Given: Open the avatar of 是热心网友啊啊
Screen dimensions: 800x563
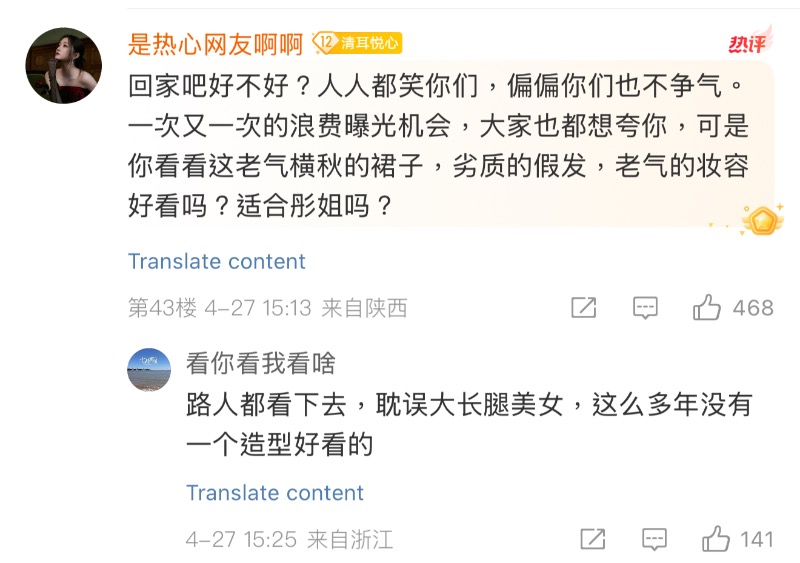Looking at the screenshot, I should pyautogui.click(x=63, y=65).
